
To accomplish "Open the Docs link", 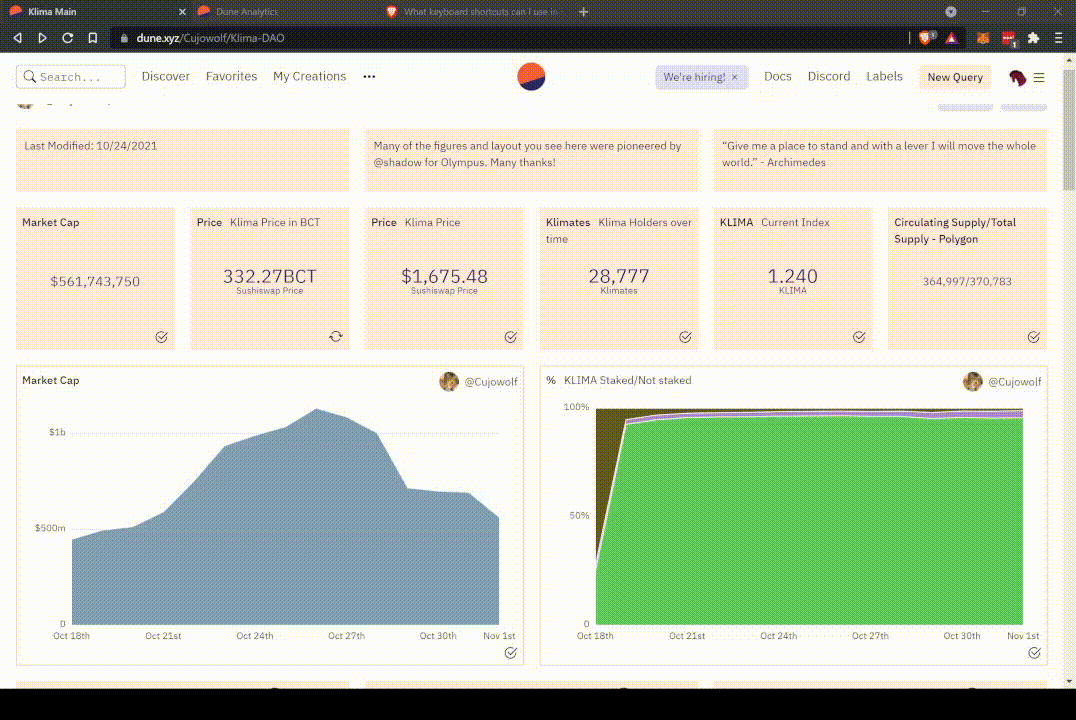I will tap(777, 76).
